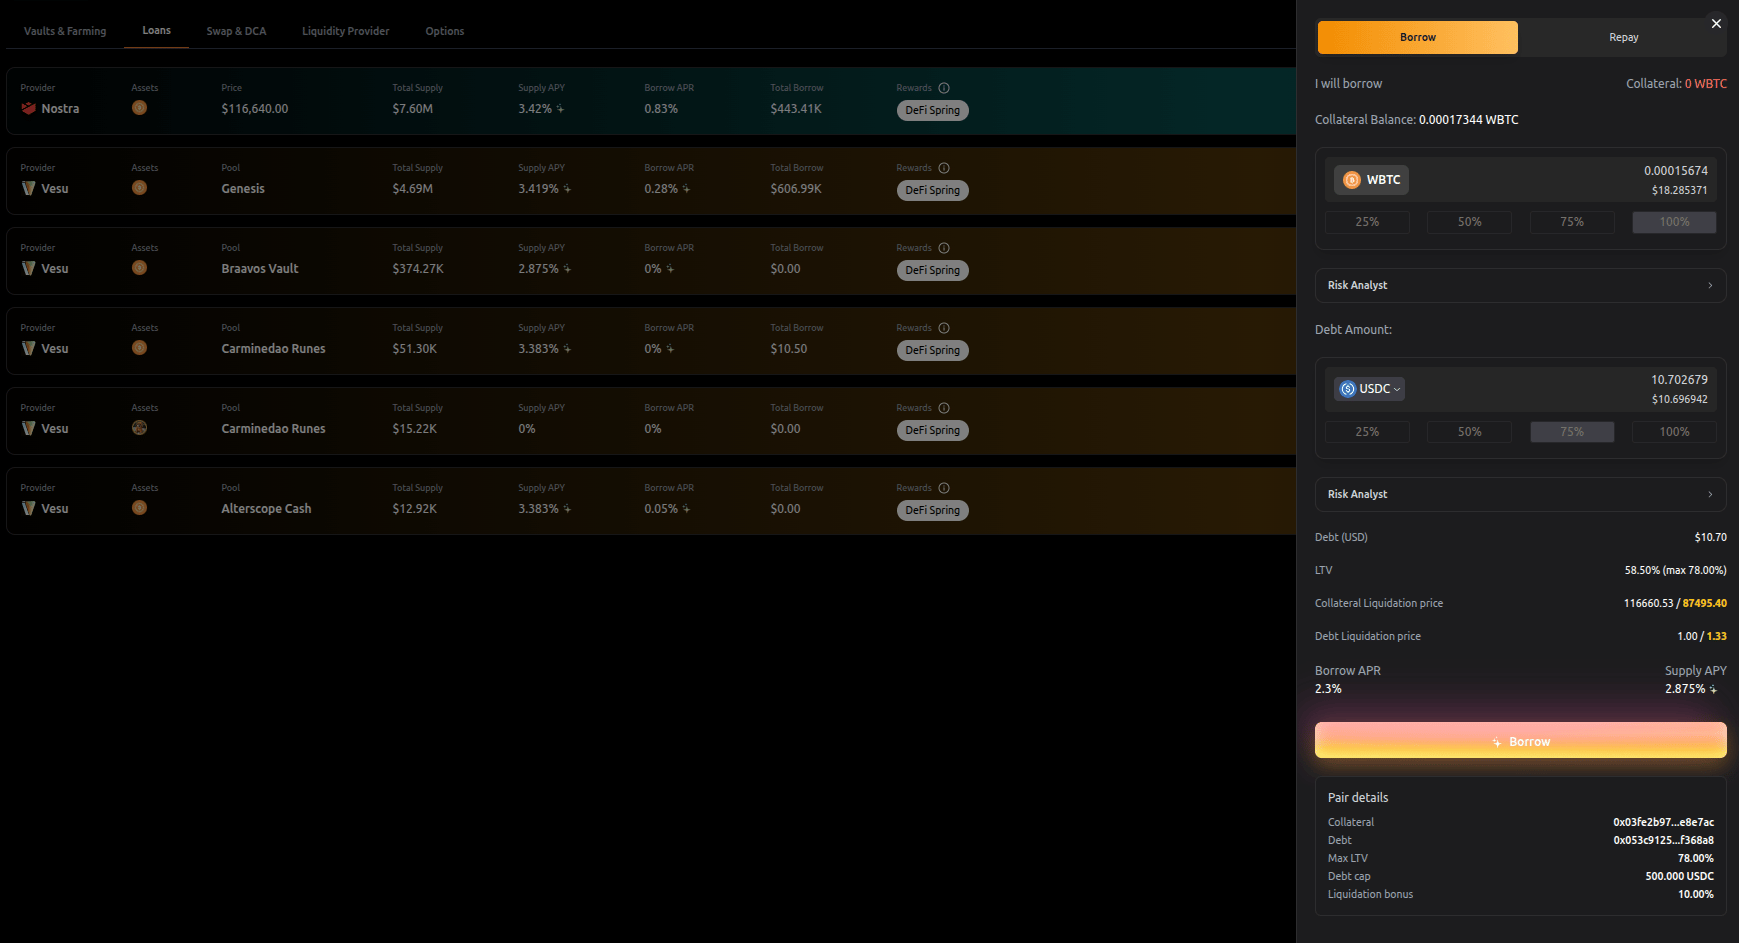1739x943 pixels.
Task: Switch to Swap & DCA tab
Action: [x=236, y=31]
